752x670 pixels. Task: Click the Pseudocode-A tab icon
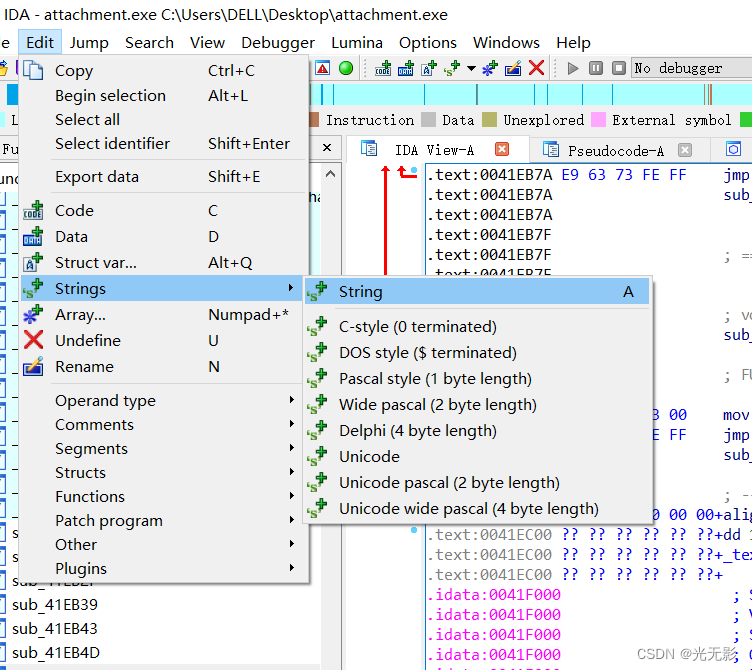click(x=551, y=150)
